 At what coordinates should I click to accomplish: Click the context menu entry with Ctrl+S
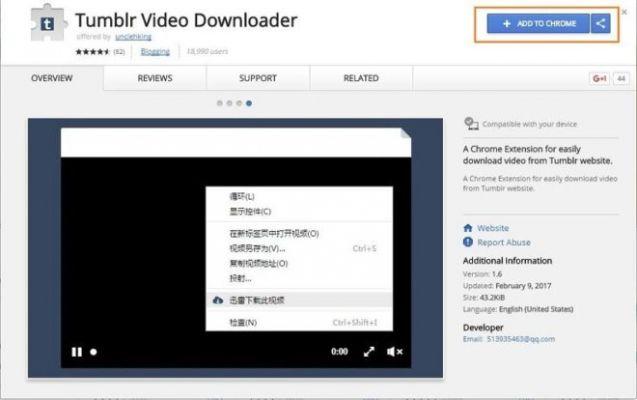coord(299,249)
